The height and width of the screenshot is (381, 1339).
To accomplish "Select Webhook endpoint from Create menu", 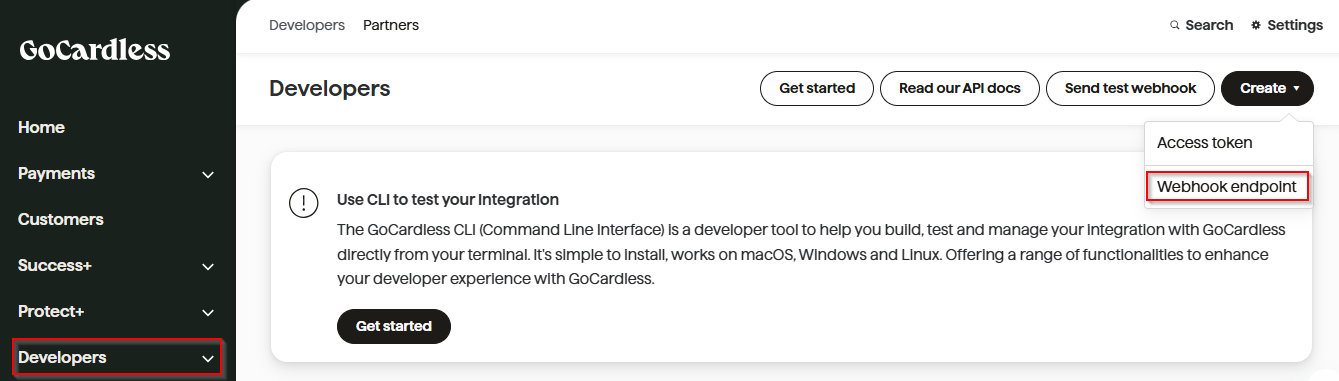I will coord(1227,186).
